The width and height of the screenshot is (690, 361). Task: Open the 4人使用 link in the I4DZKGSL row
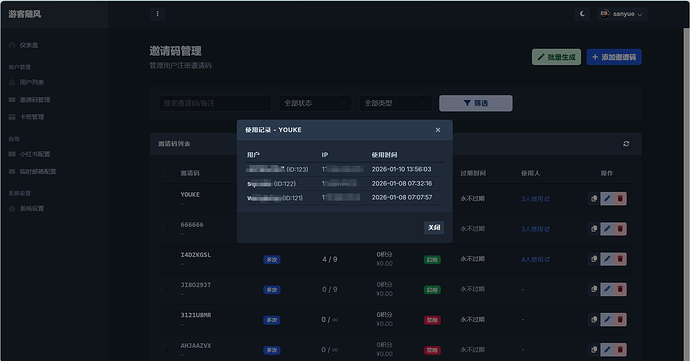[x=535, y=259]
